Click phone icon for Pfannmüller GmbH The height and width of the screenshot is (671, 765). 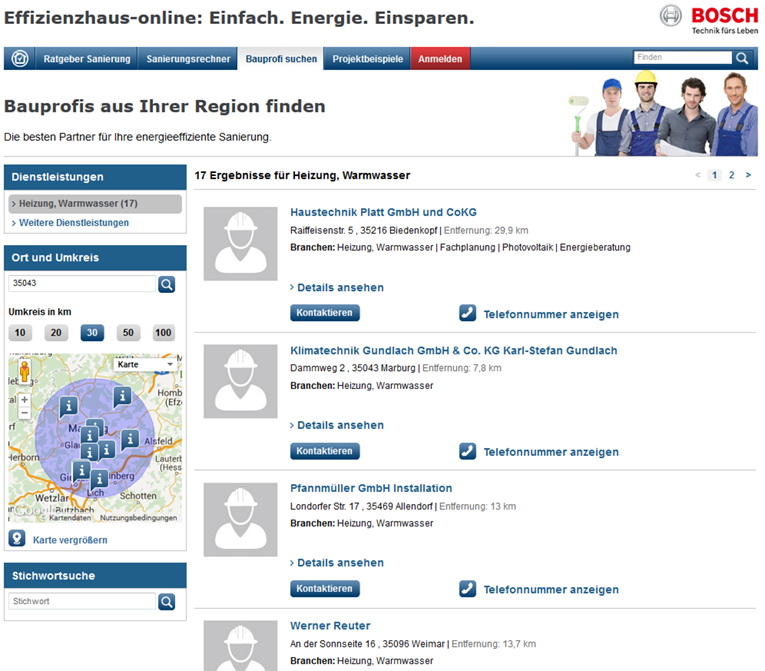tap(467, 589)
